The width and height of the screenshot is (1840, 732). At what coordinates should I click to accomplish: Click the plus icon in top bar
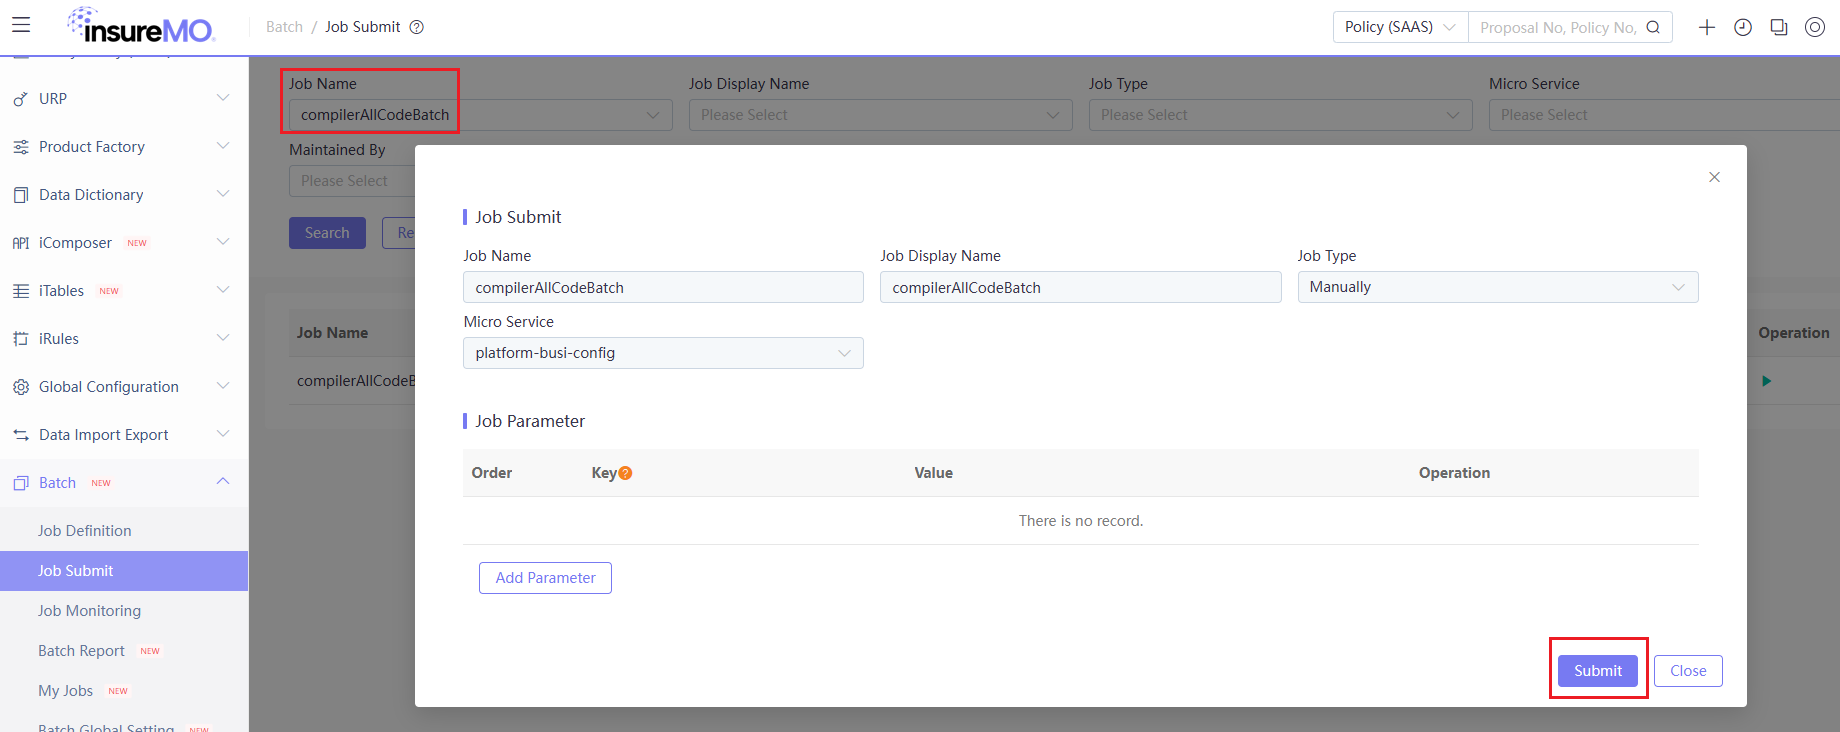(x=1707, y=27)
